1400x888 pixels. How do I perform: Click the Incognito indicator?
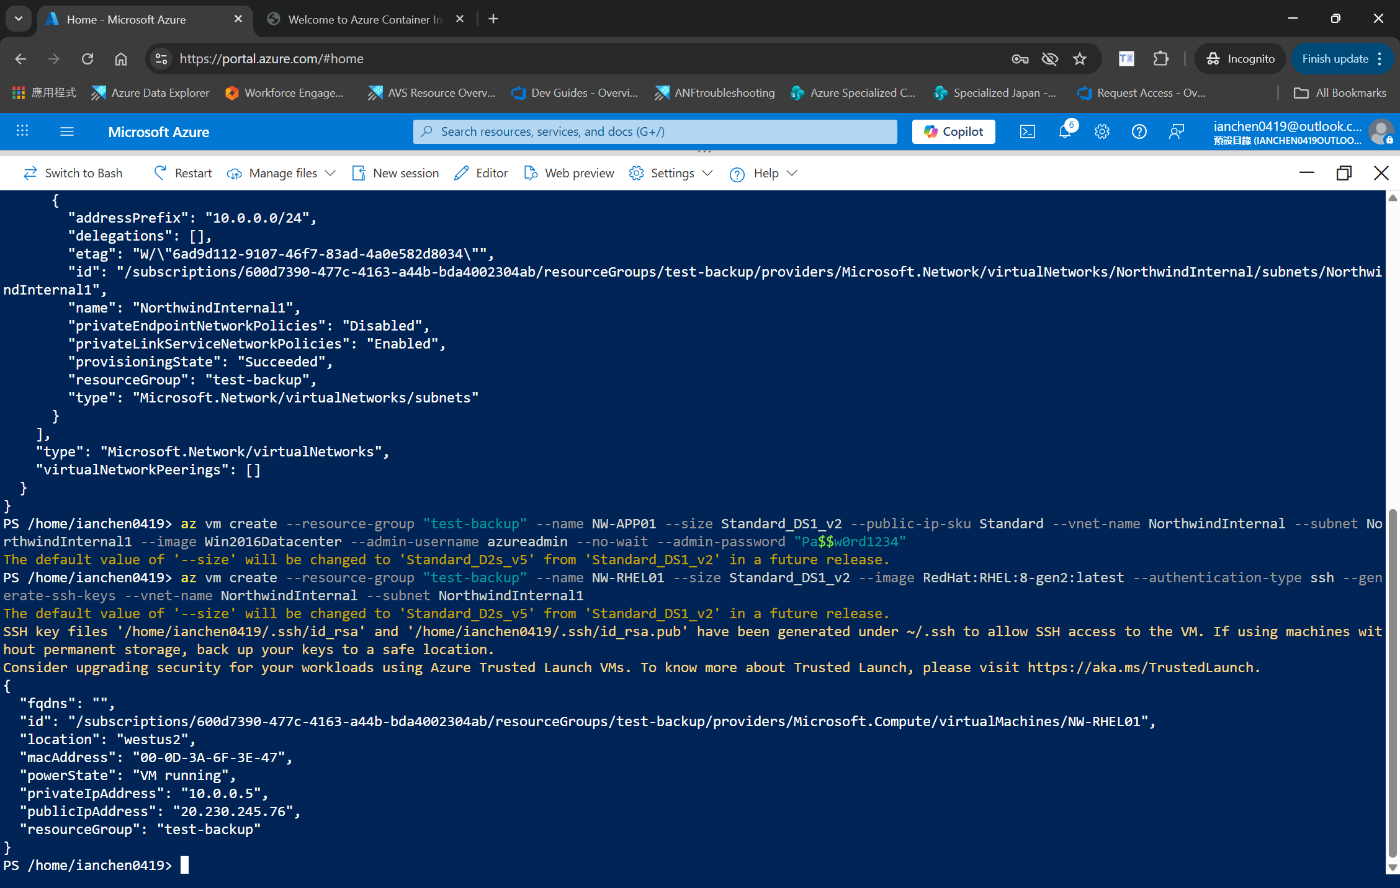1240,59
